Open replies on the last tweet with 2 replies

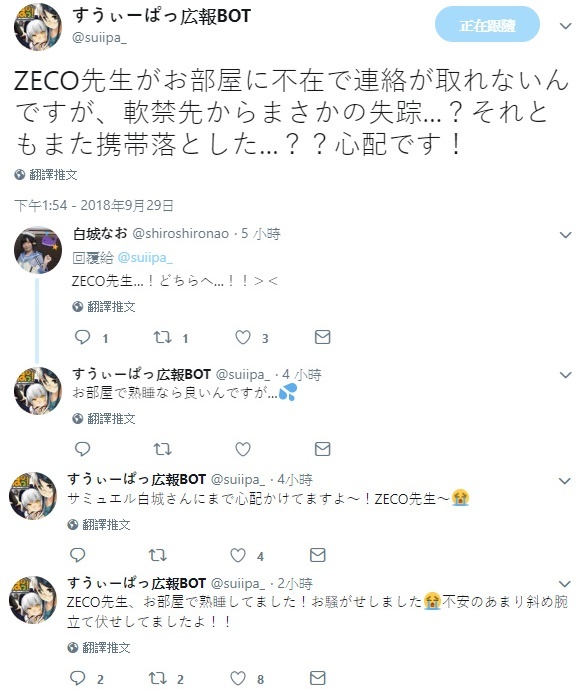click(x=78, y=678)
